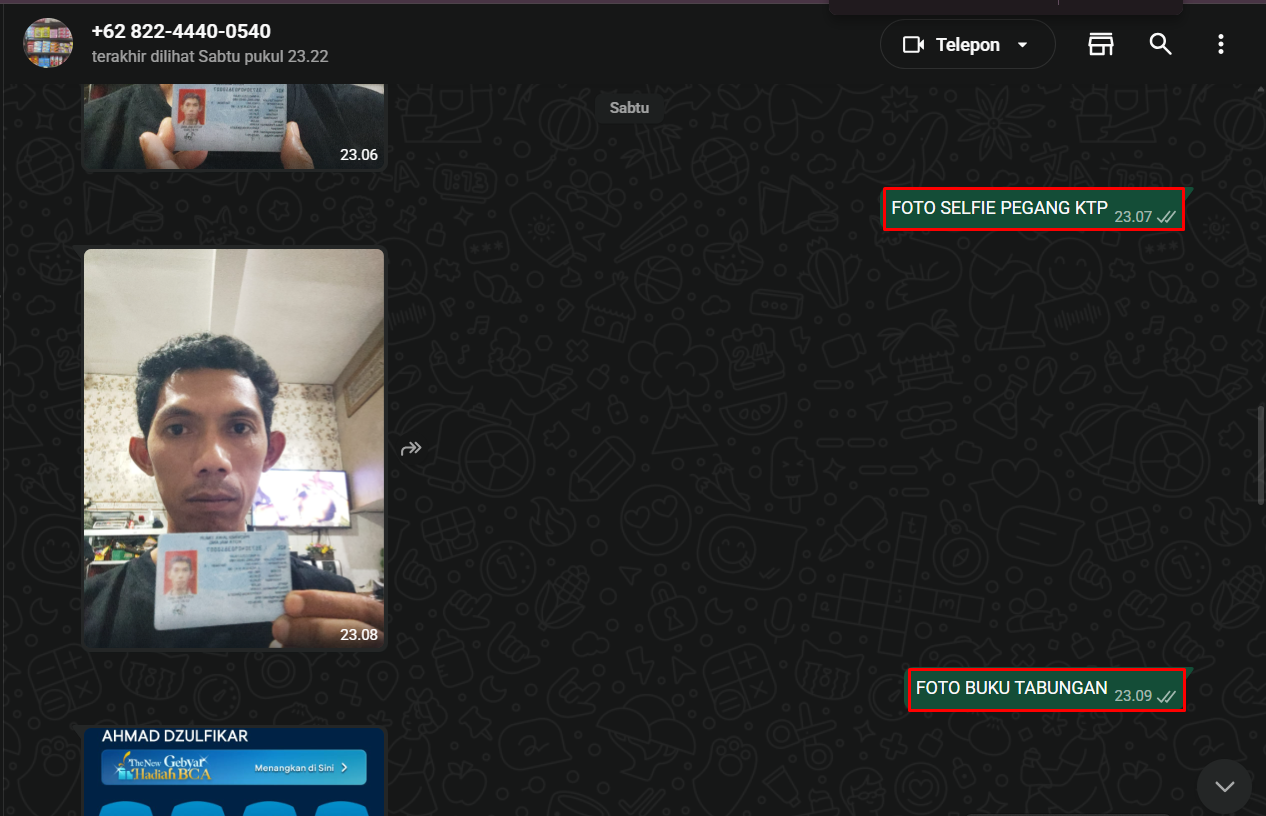Image resolution: width=1266 pixels, height=816 pixels.
Task: Click the Menangkan di Sini banner
Action: coord(234,768)
